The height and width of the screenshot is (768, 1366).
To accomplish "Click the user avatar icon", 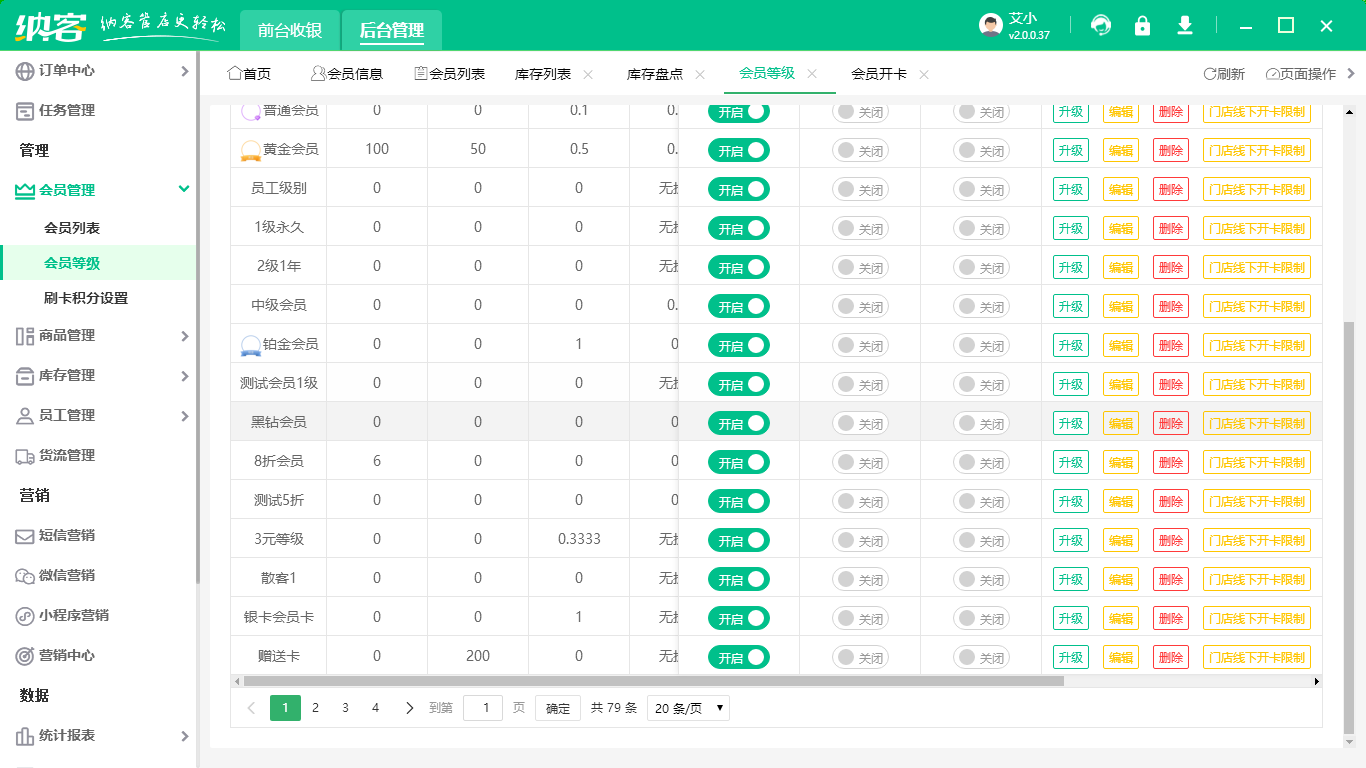I will click(x=990, y=26).
